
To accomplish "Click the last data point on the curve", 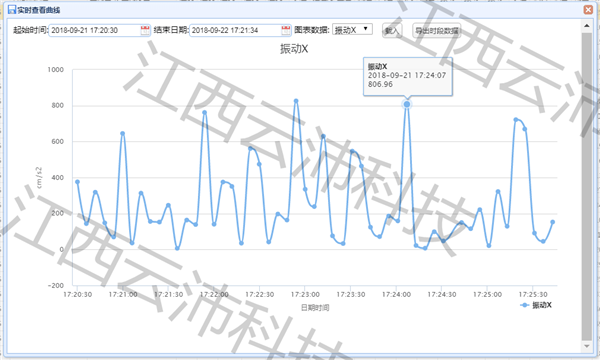I will pyautogui.click(x=553, y=222).
